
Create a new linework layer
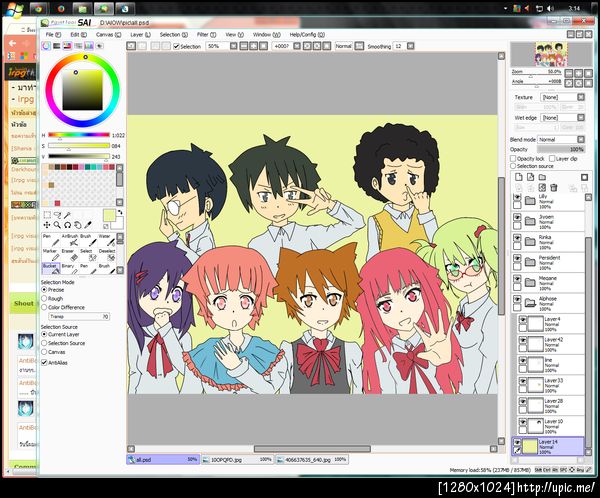530,177
